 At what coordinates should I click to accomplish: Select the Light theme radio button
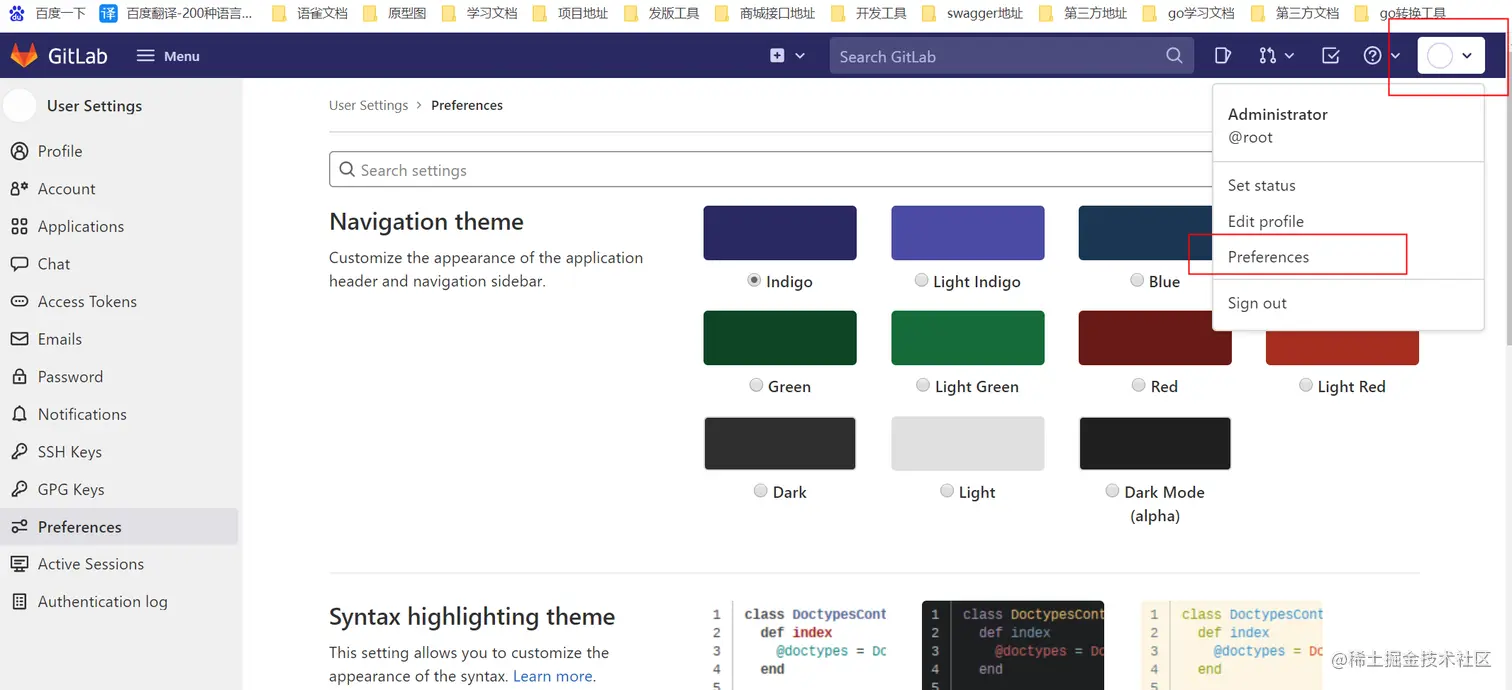tap(947, 491)
